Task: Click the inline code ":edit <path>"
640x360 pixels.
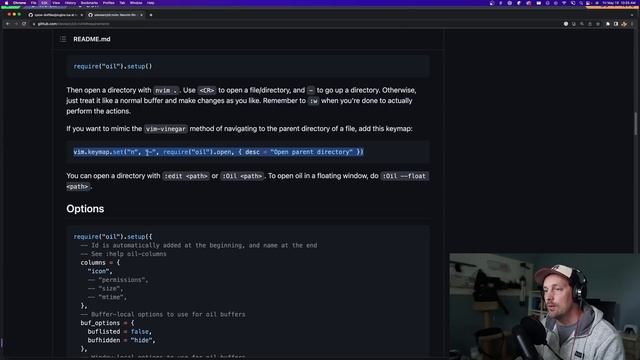Action: [x=186, y=176]
